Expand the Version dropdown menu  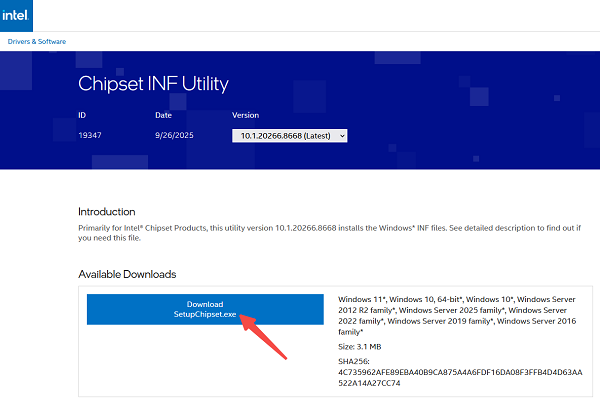point(289,135)
